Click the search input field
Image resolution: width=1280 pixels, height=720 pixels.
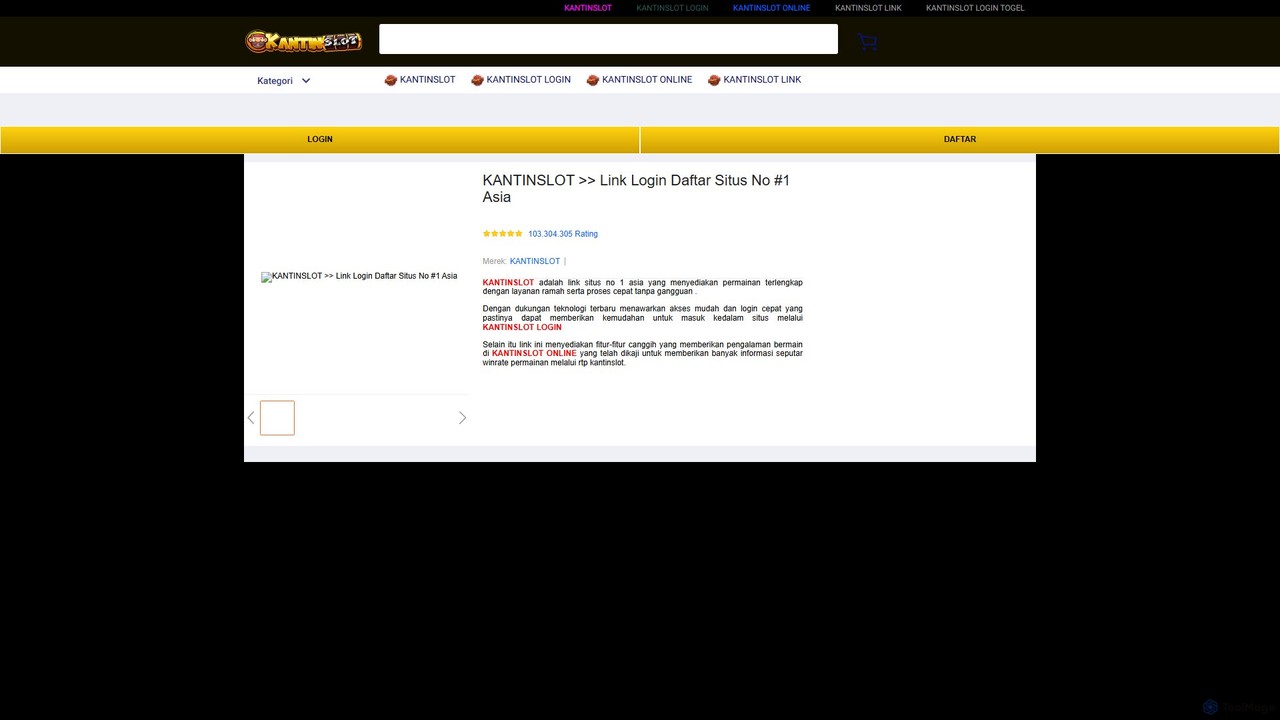click(x=608, y=39)
